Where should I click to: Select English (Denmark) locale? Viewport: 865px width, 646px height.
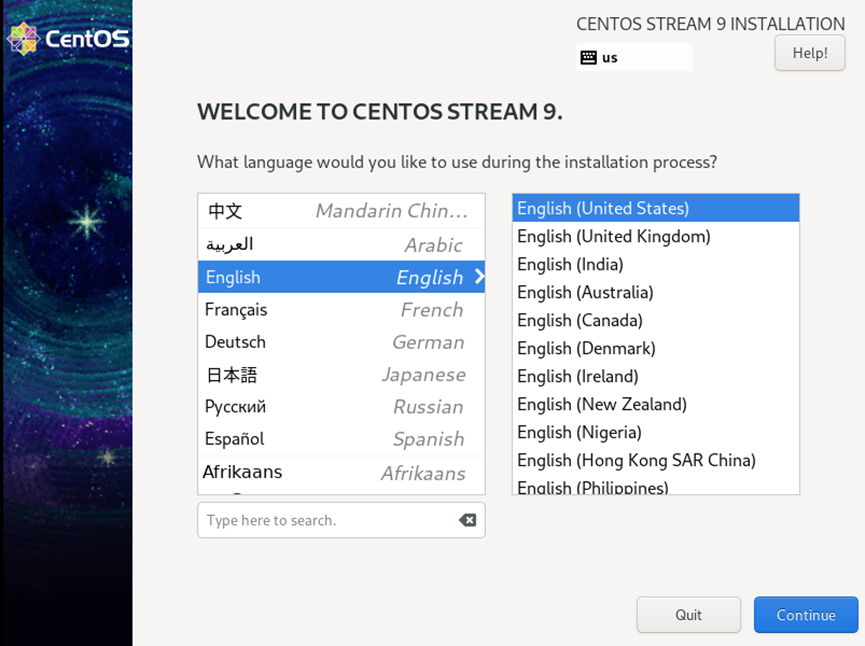pos(655,348)
